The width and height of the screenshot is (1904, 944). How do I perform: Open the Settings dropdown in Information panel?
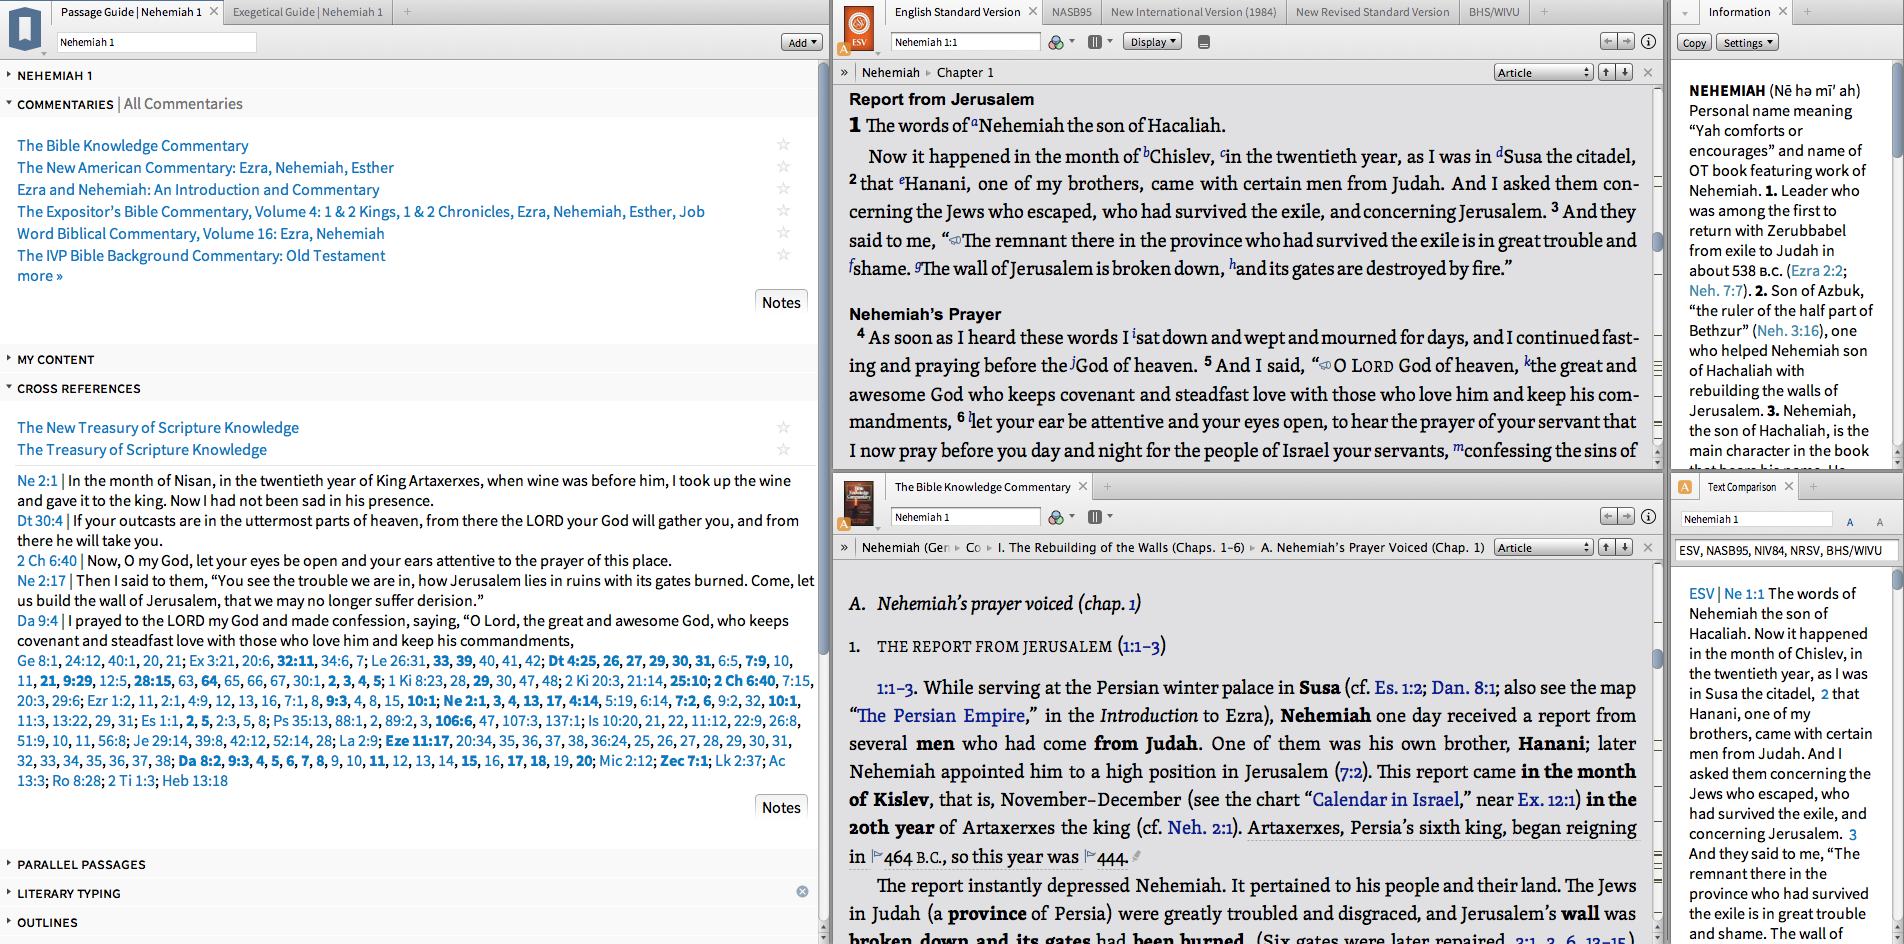[1748, 43]
